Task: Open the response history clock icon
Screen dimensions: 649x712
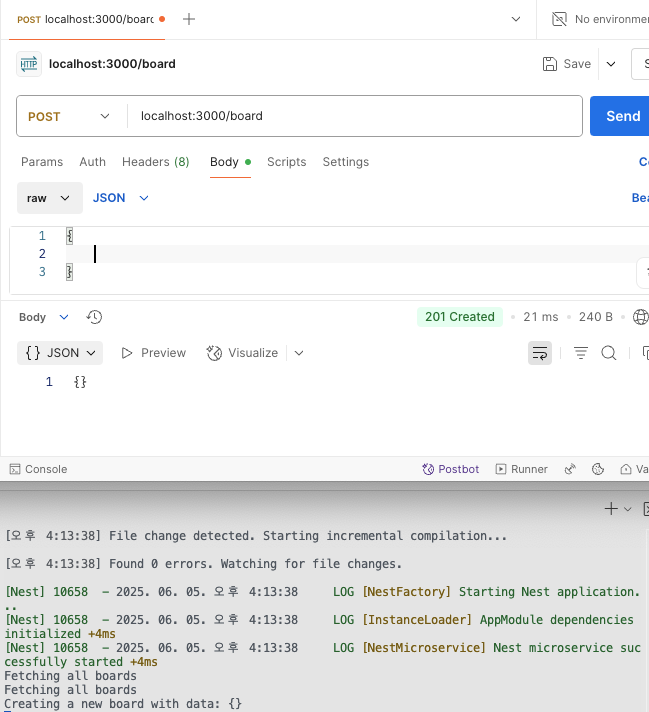Action: pyautogui.click(x=94, y=317)
